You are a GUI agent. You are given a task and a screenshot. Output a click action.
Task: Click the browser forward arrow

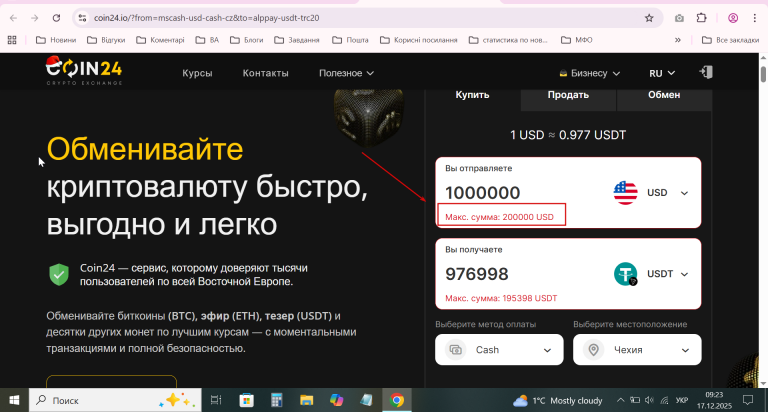click(34, 18)
